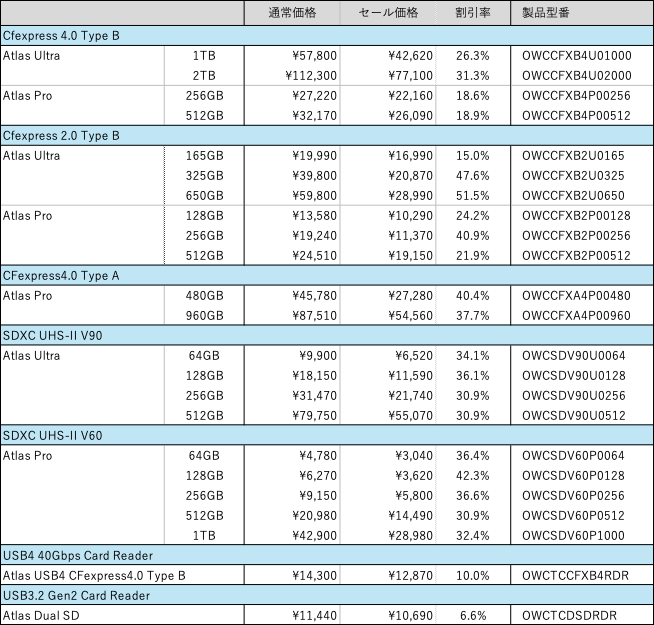Viewport: 654px width, 625px height.
Task: Click the sale price ¥3,040
Action: click(414, 456)
